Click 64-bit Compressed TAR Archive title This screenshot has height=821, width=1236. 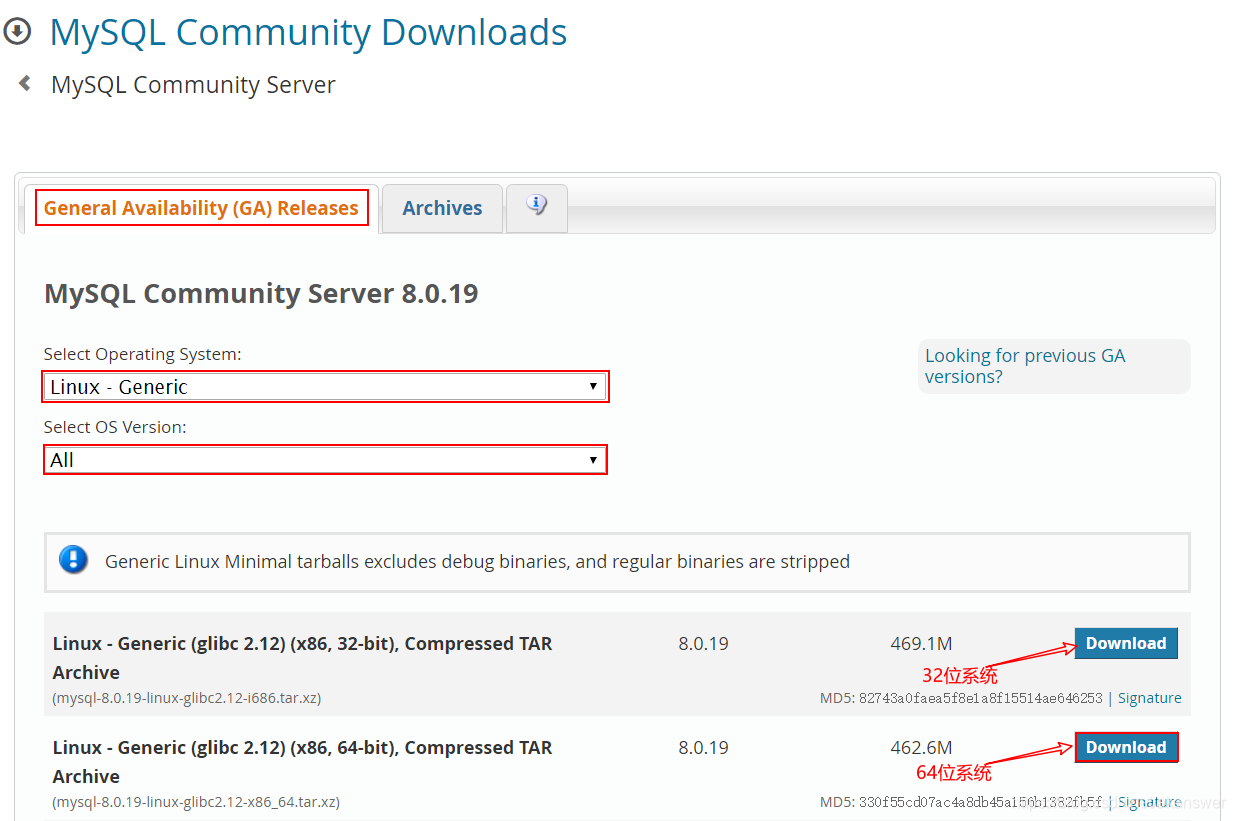[x=302, y=762]
